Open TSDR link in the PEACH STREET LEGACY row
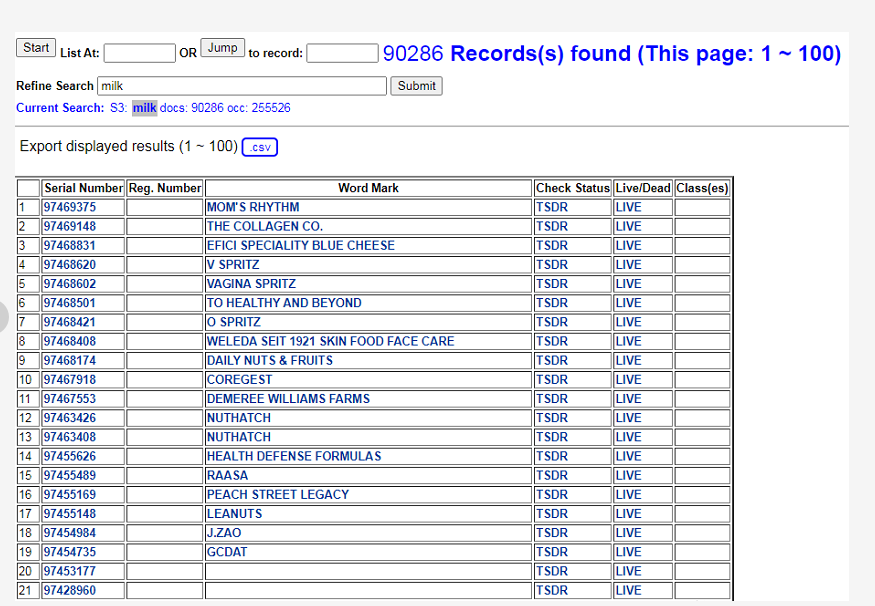The width and height of the screenshot is (875, 606). tap(552, 494)
